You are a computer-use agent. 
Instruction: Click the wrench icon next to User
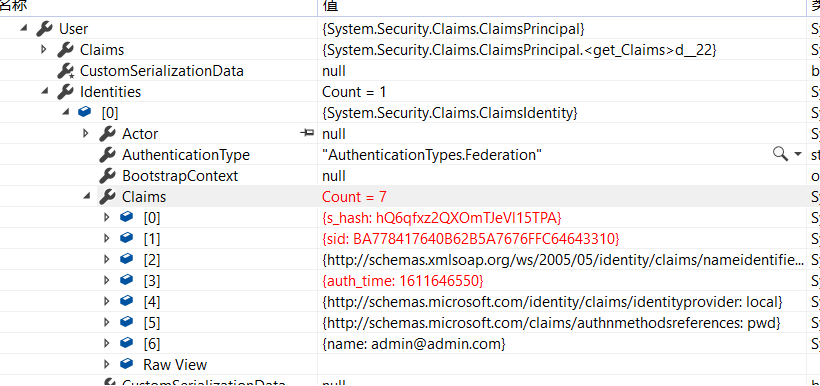[x=44, y=29]
